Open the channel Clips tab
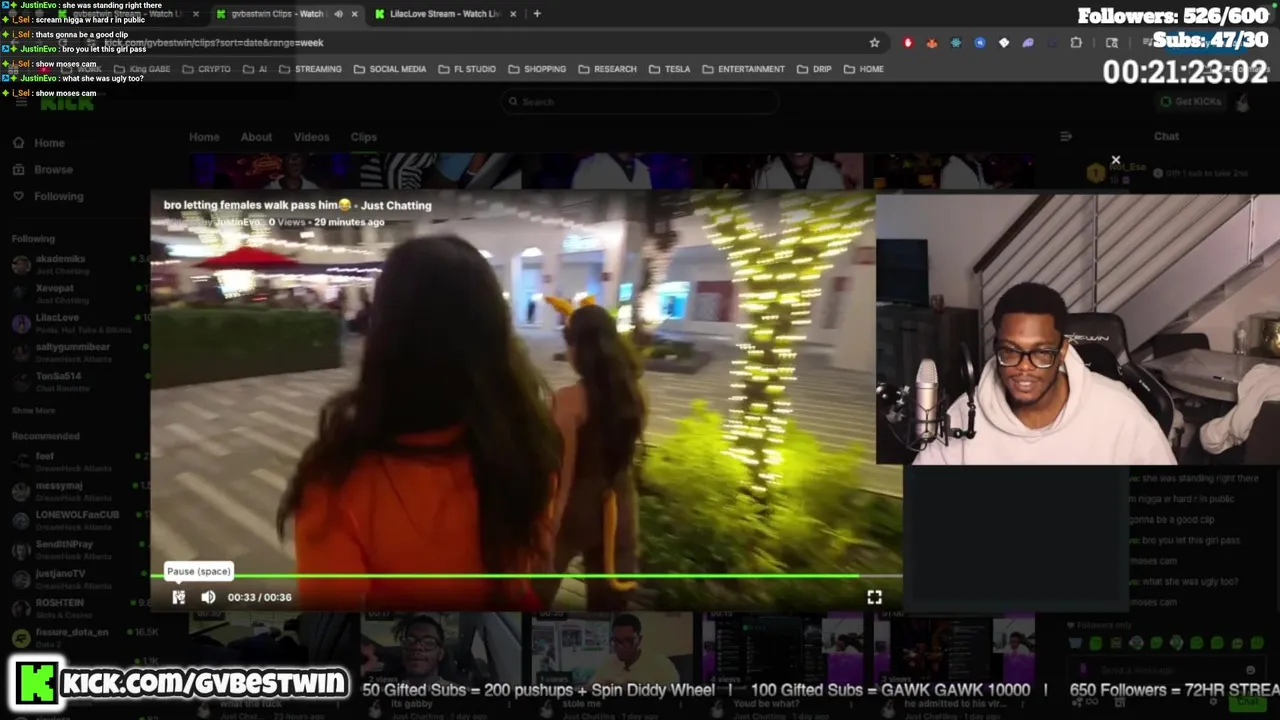This screenshot has height=720, width=1280. click(363, 137)
